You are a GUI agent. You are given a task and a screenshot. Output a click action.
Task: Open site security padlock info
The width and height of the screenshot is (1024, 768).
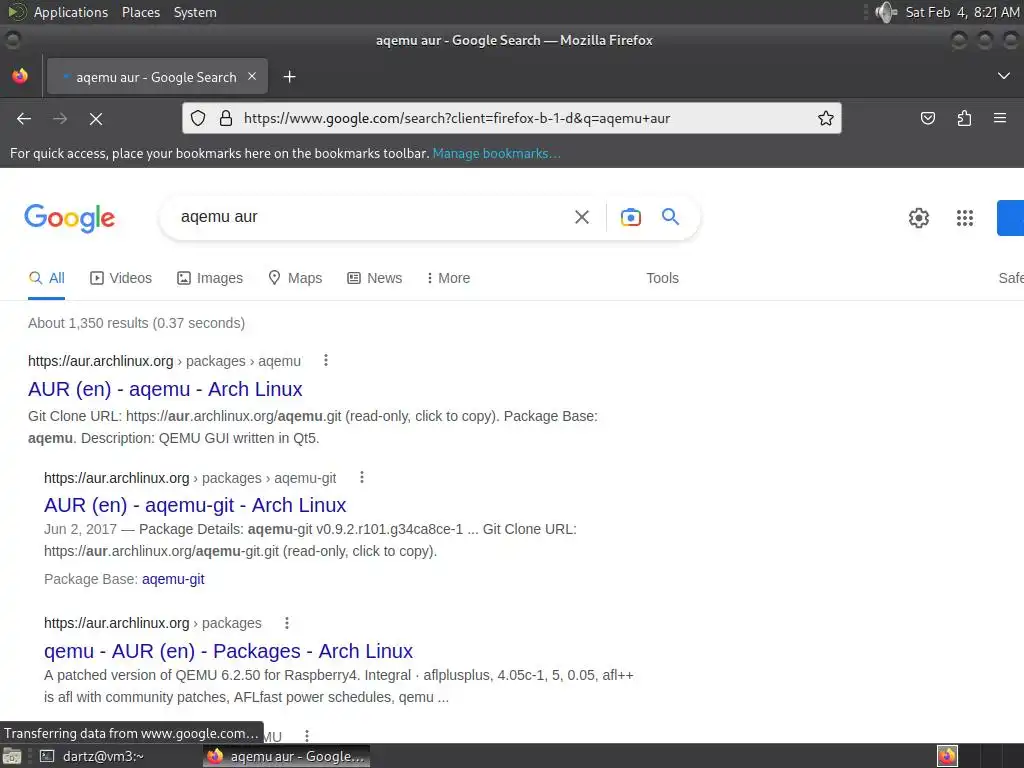click(226, 118)
